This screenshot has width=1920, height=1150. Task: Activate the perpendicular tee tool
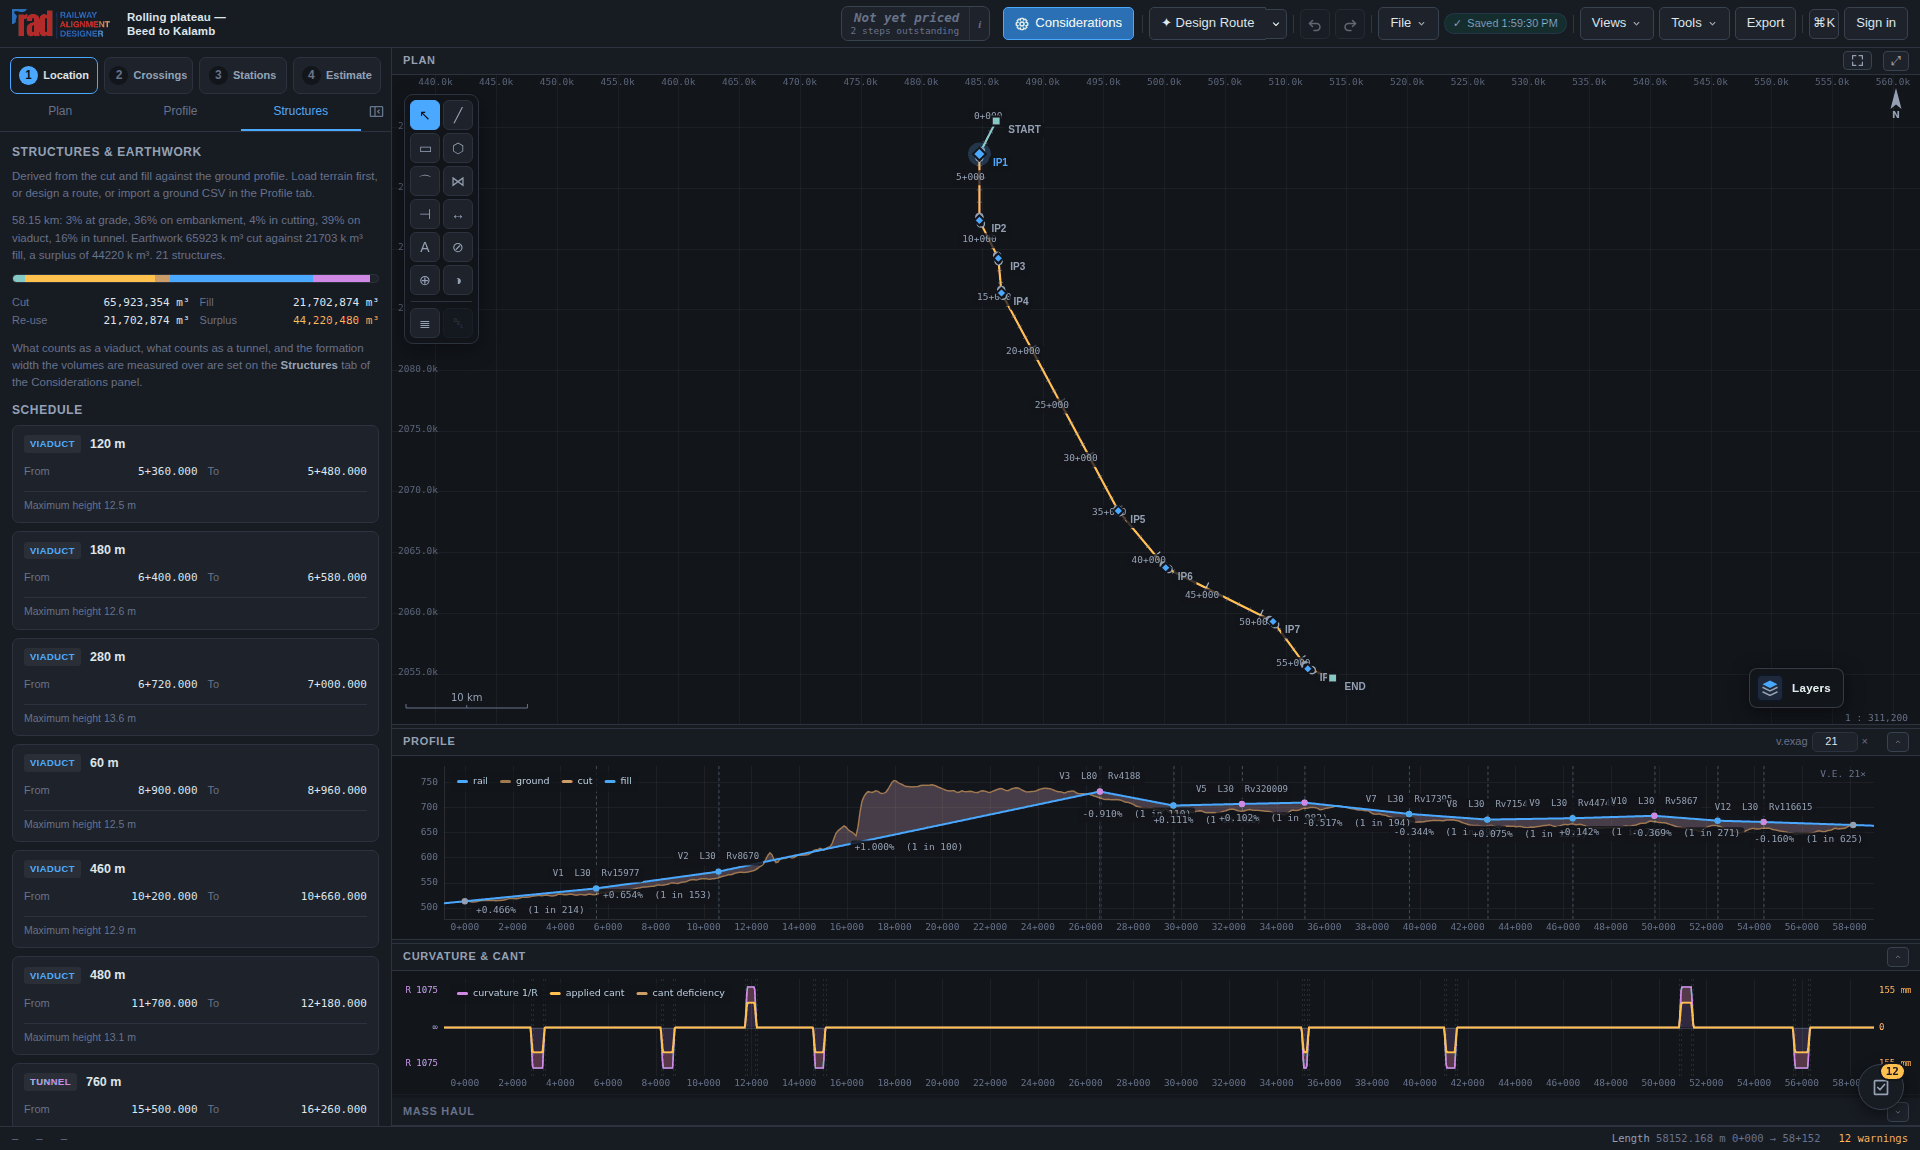pos(425,215)
